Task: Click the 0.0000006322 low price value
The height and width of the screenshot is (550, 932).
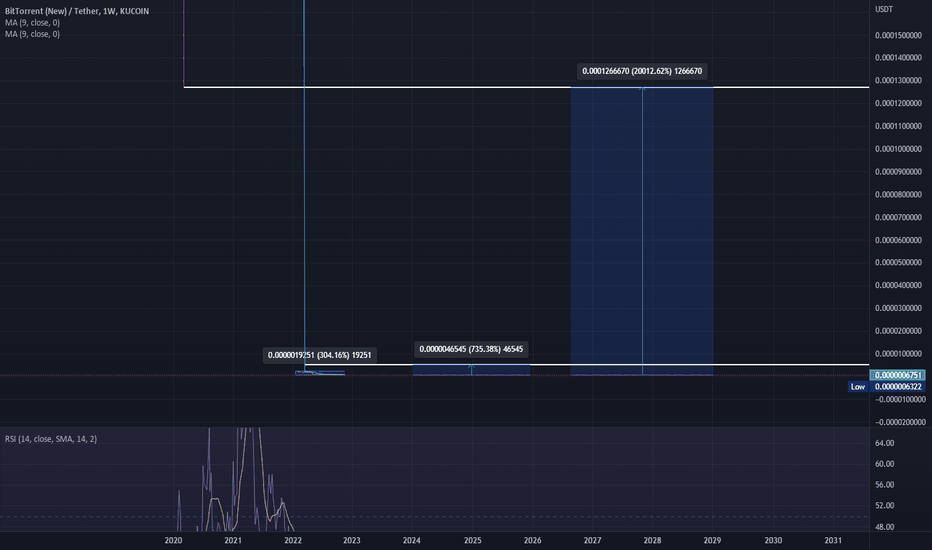Action: (898, 386)
